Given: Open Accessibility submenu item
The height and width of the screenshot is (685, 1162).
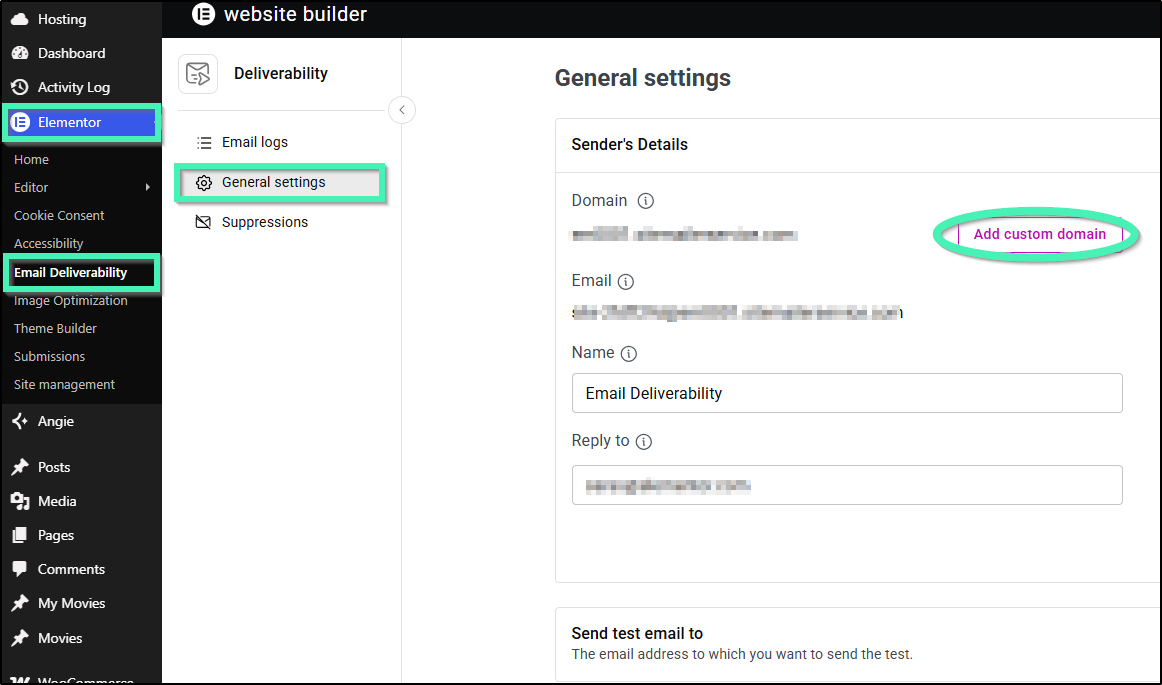Looking at the screenshot, I should pos(48,244).
